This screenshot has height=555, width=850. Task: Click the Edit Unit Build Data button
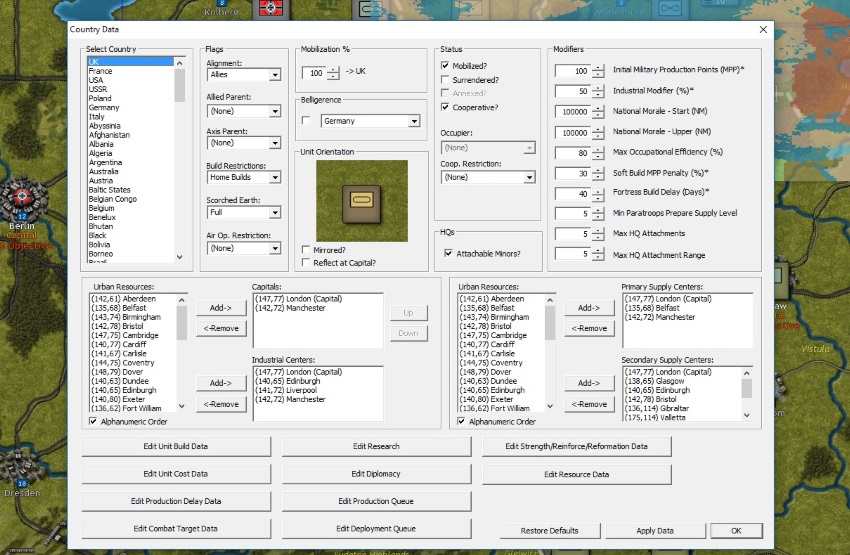(176, 446)
